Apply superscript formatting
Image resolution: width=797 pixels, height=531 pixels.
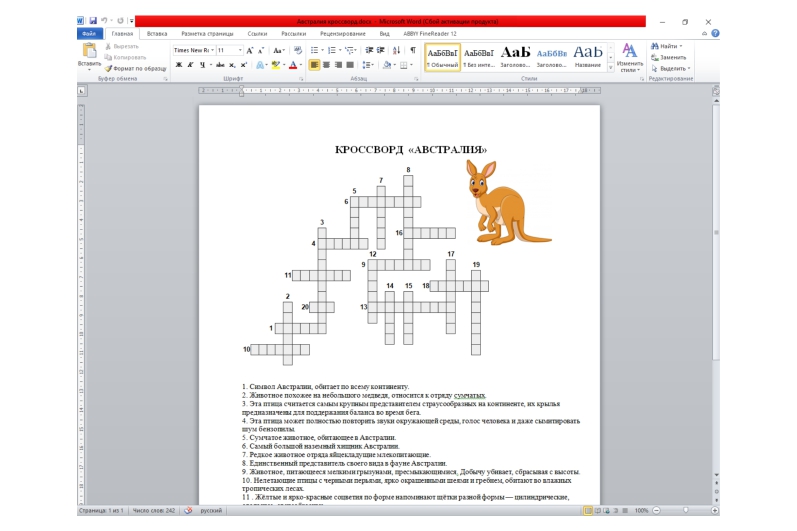(243, 65)
